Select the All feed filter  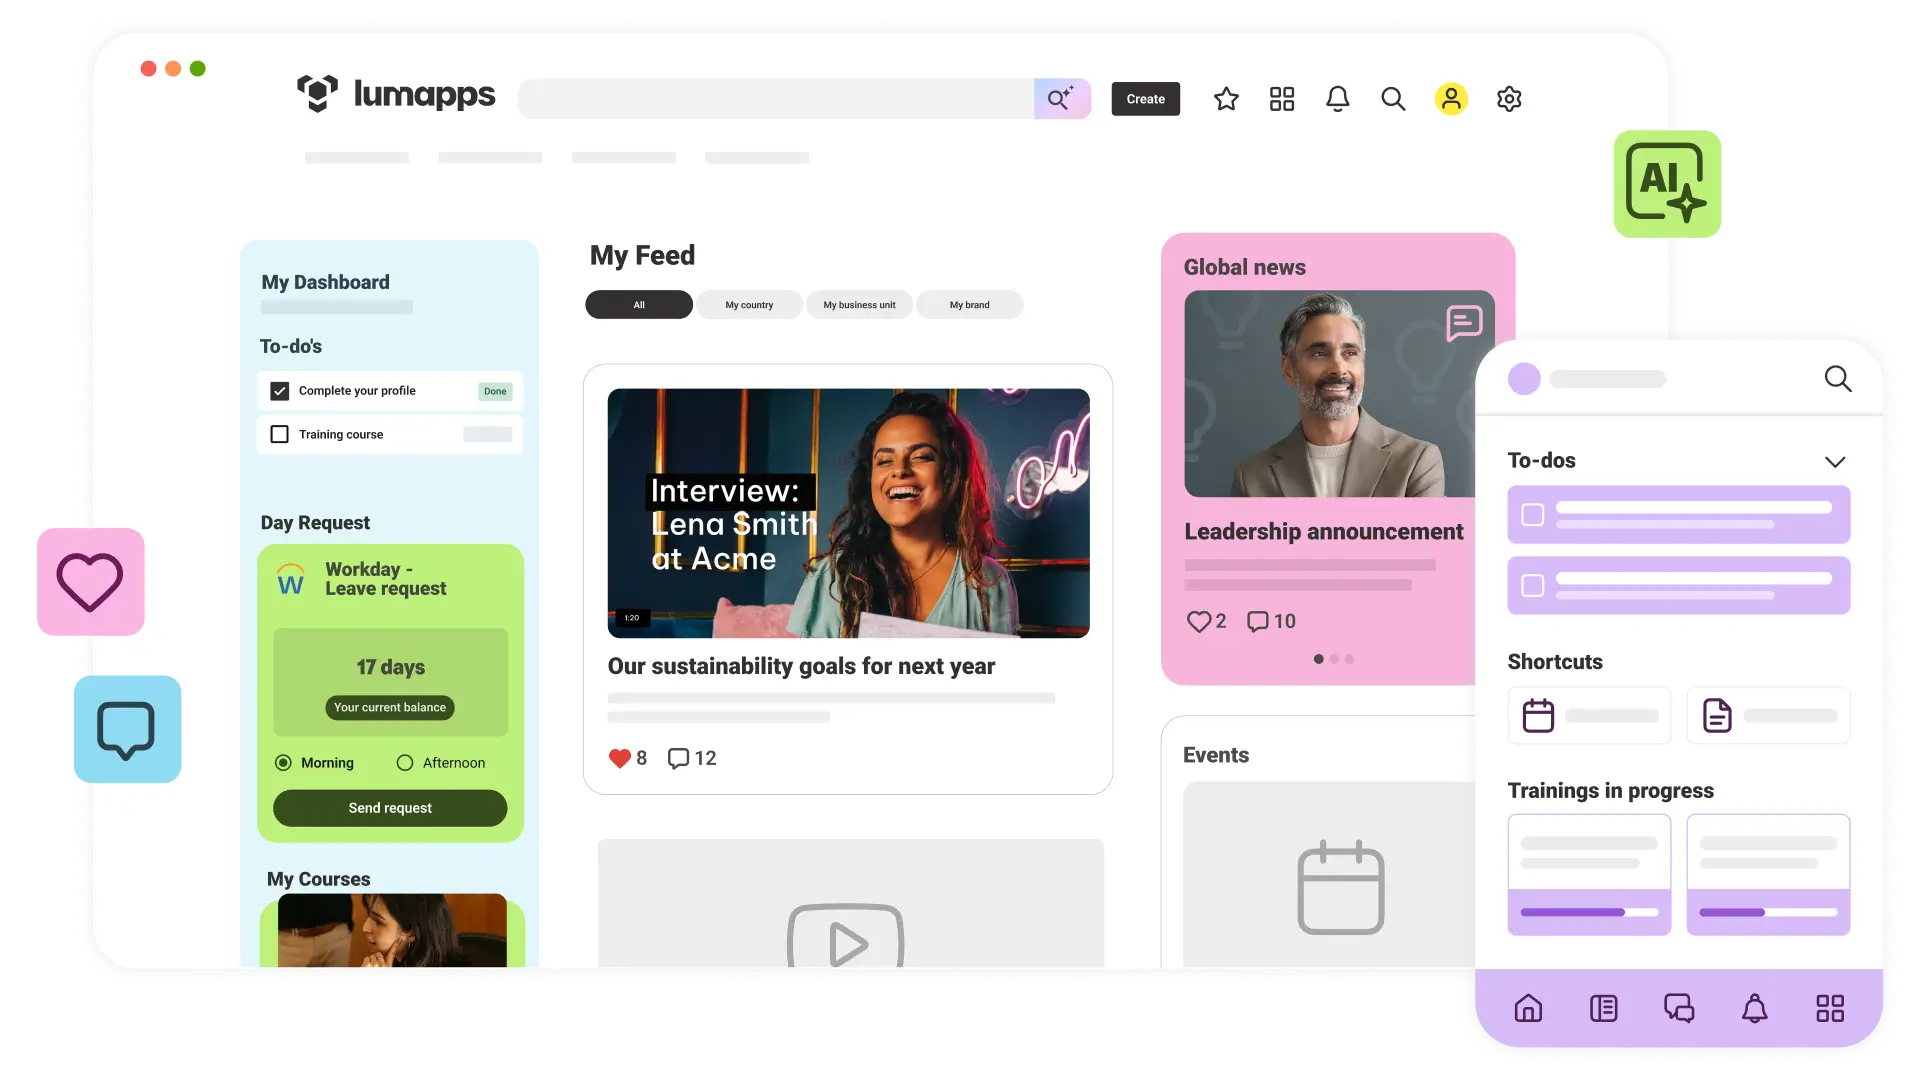(639, 305)
